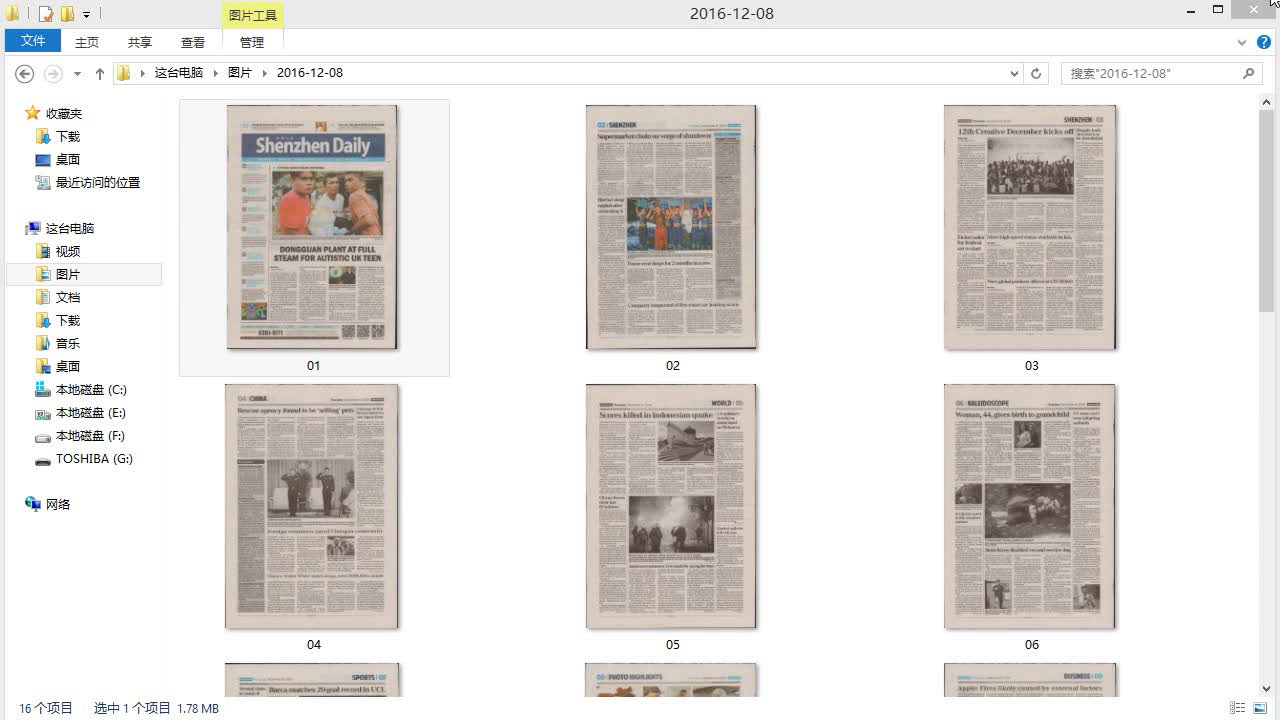
Task: Select newspaper page thumbnail 02
Action: click(x=671, y=227)
